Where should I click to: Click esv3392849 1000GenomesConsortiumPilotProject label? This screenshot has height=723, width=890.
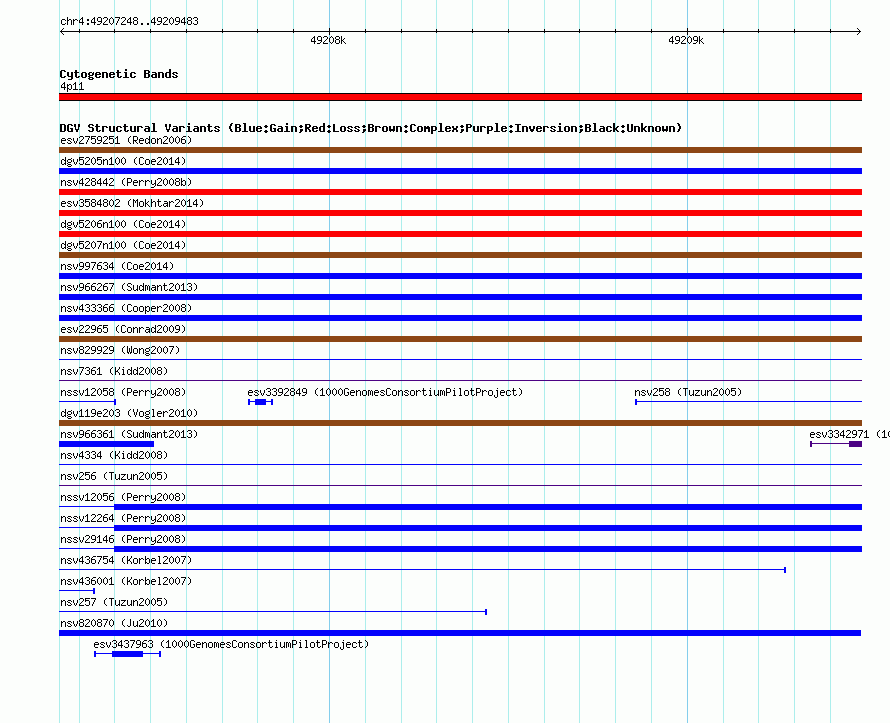tap(385, 392)
